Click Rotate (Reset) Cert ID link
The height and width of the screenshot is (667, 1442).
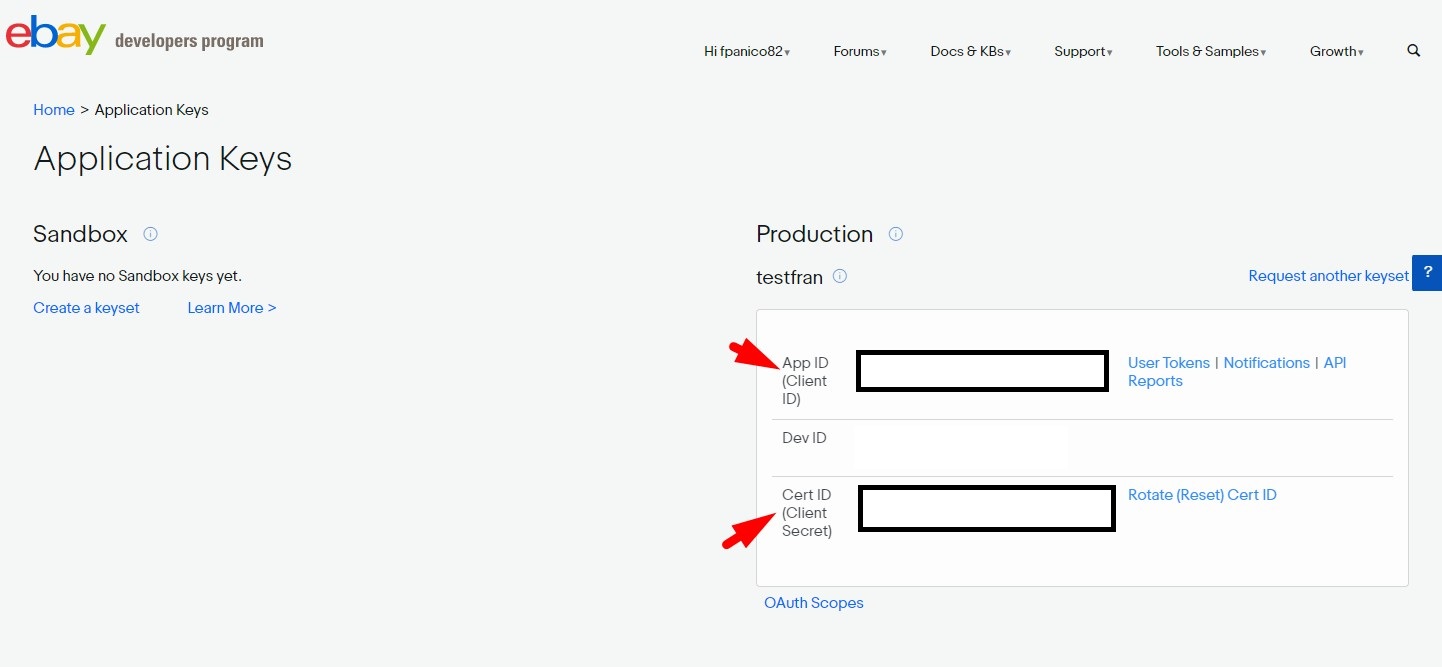click(1202, 495)
